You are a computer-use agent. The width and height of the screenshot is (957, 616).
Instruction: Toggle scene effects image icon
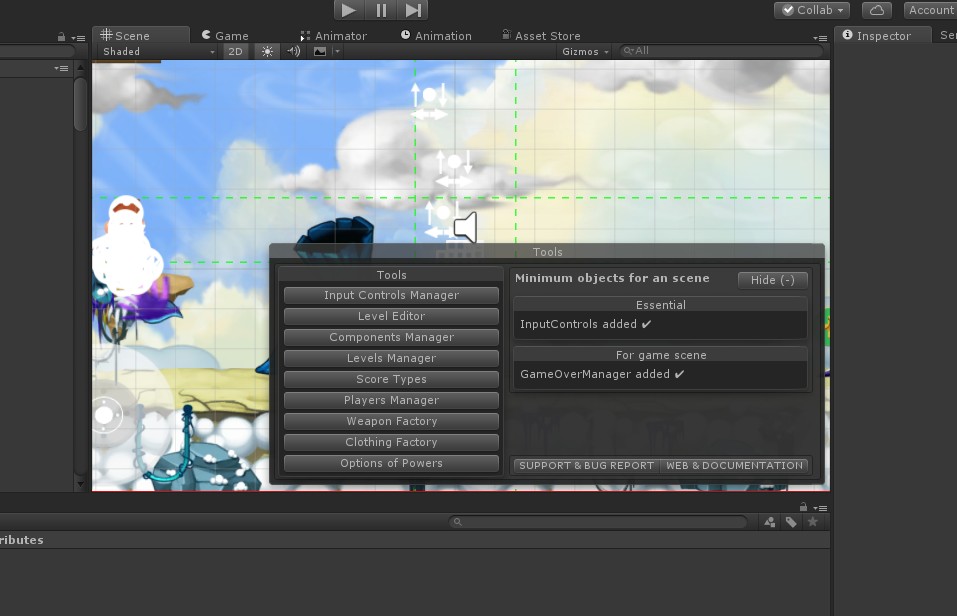coord(320,51)
